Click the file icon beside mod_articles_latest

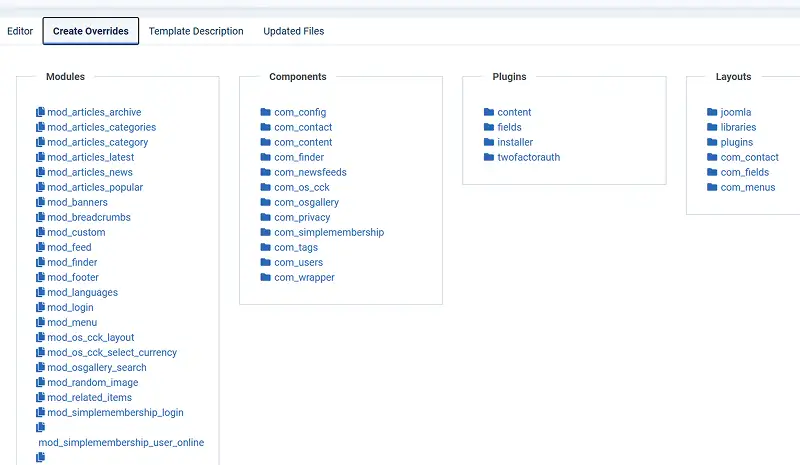pos(40,157)
